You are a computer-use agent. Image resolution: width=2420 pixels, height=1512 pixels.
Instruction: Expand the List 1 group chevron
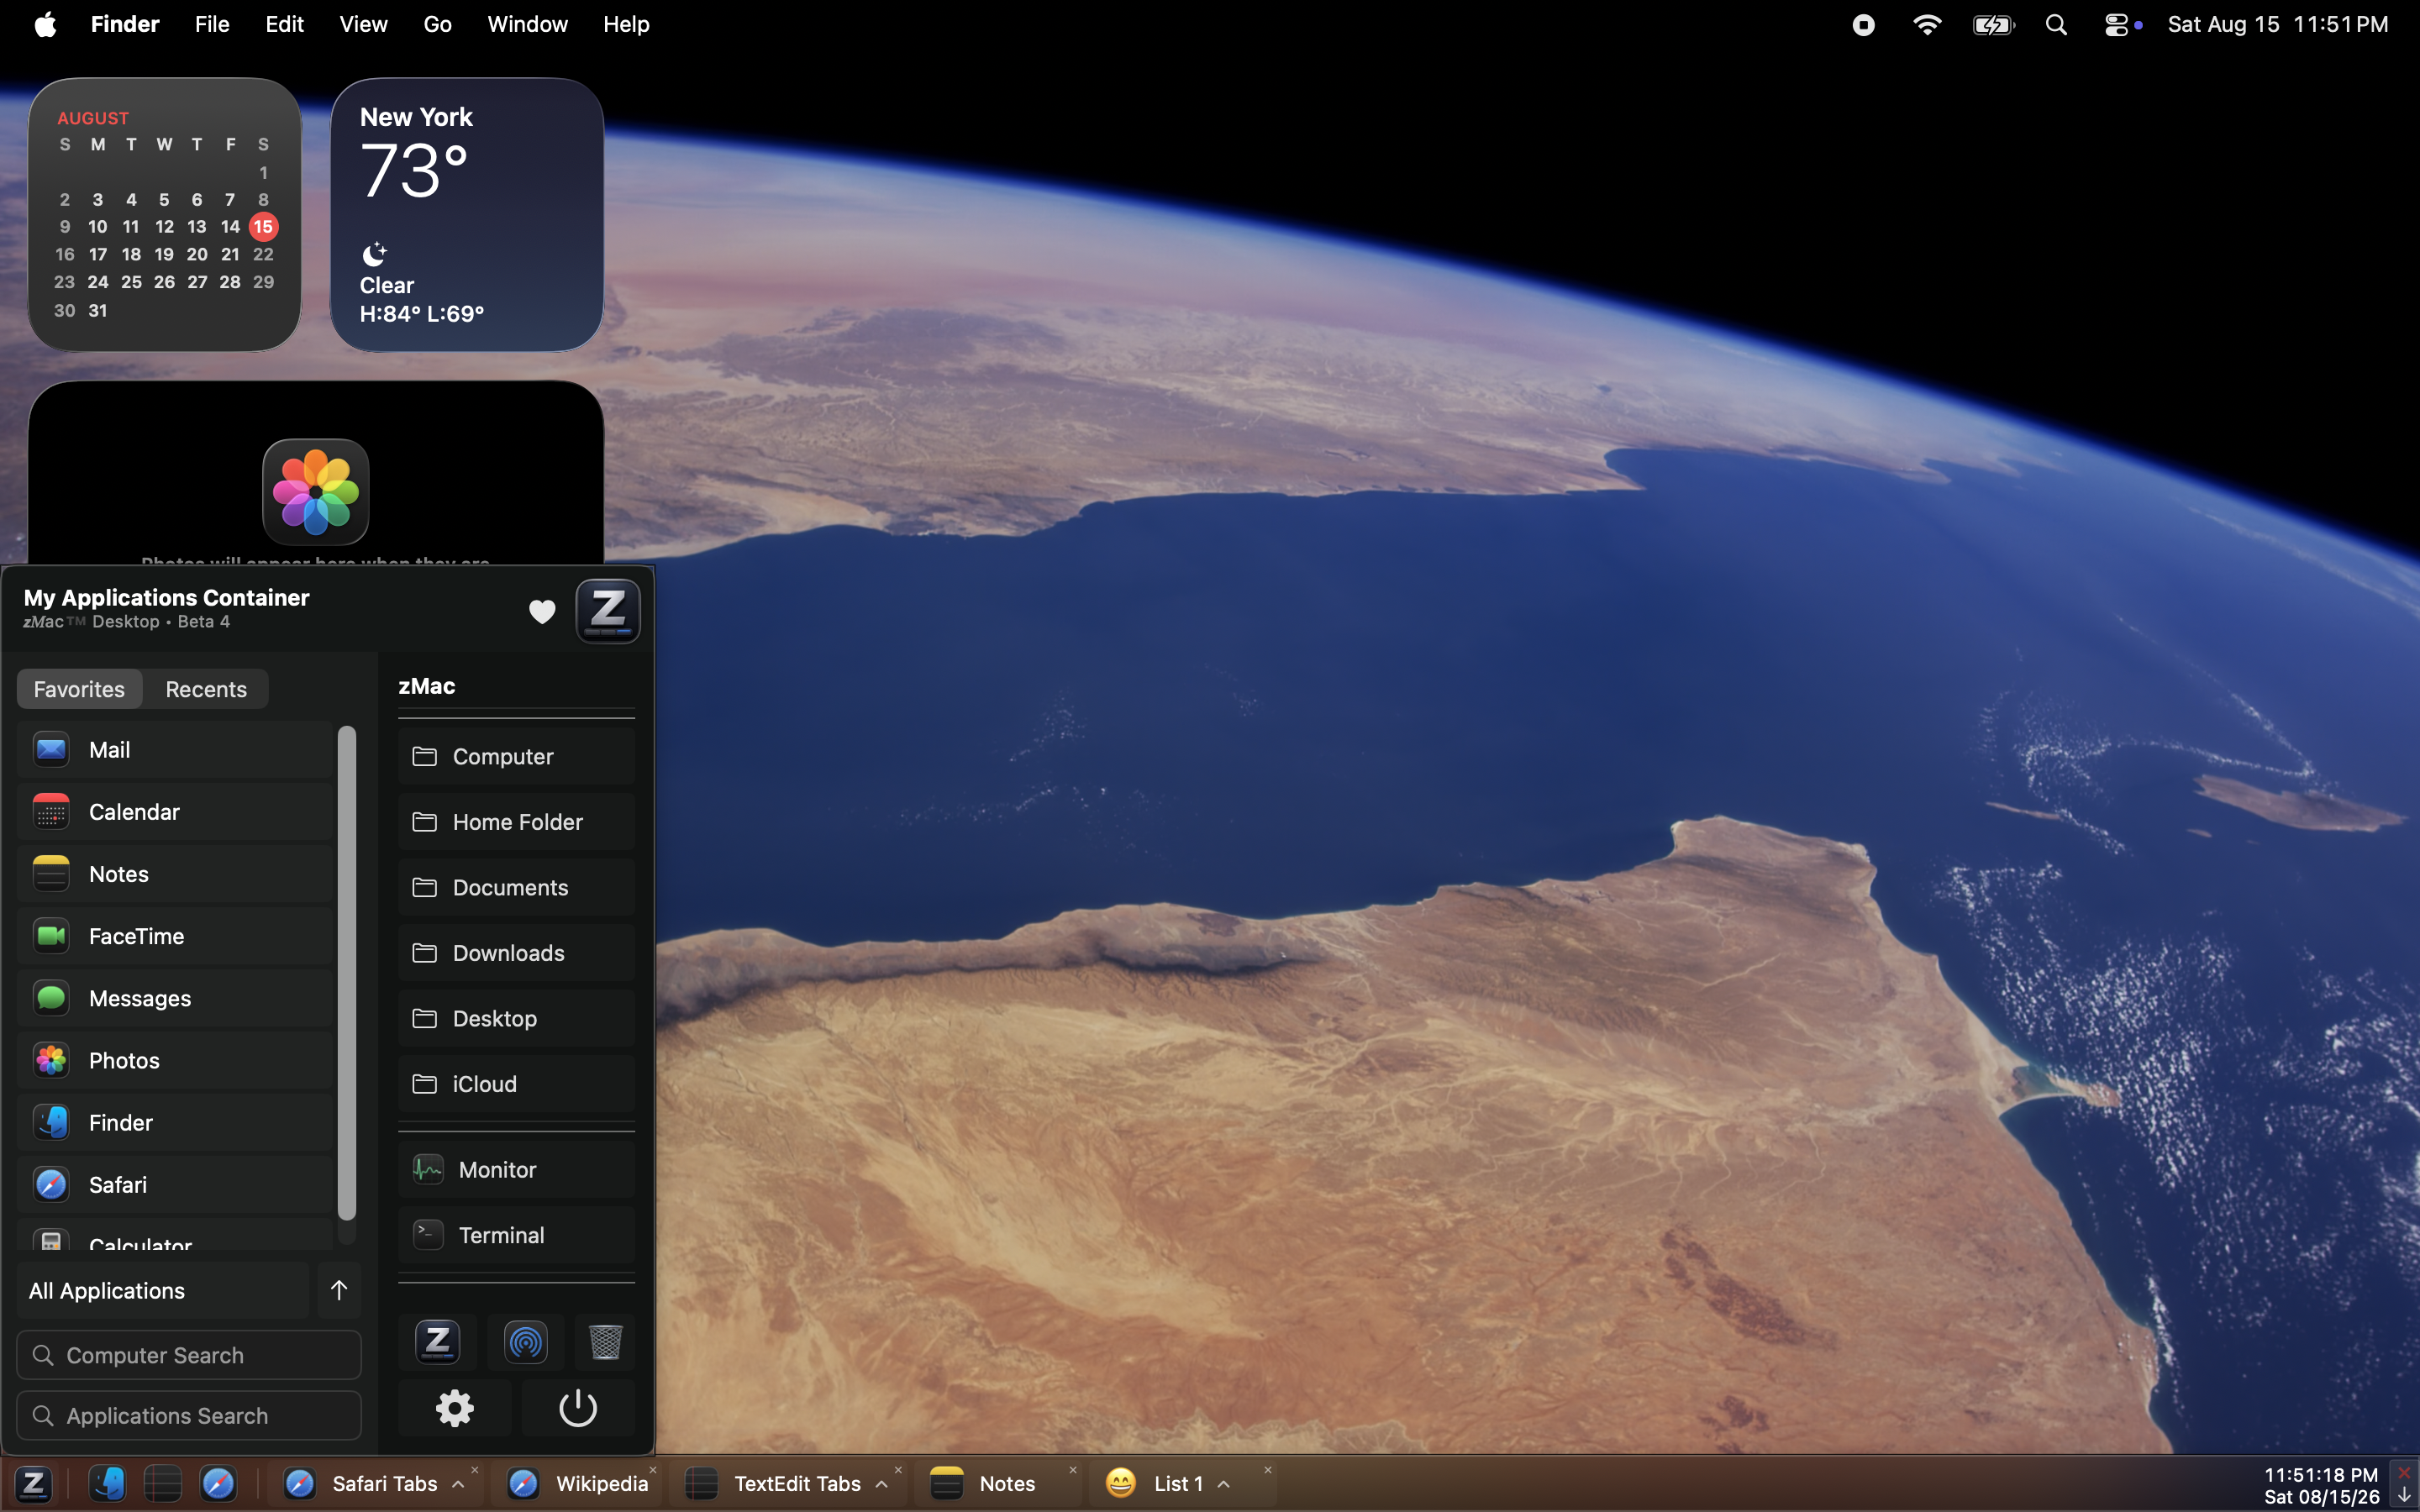click(x=1223, y=1485)
